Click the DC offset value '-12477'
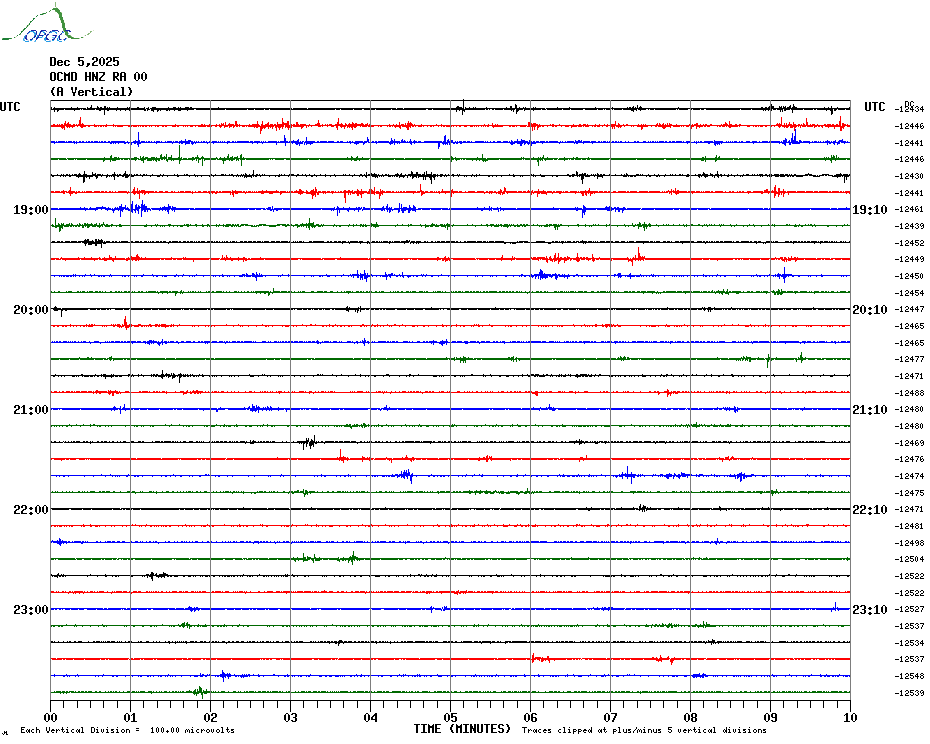 click(x=909, y=360)
